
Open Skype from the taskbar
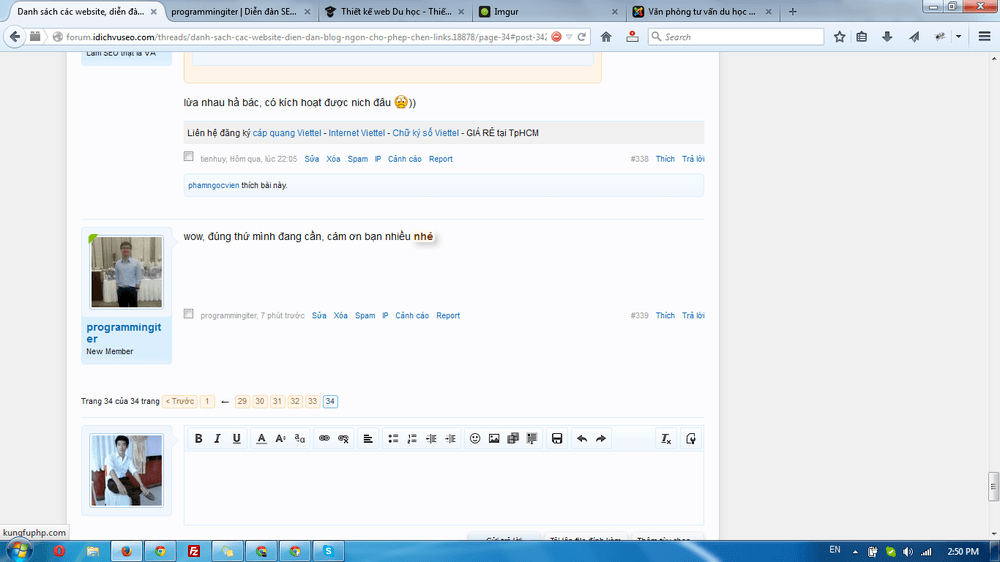328,551
